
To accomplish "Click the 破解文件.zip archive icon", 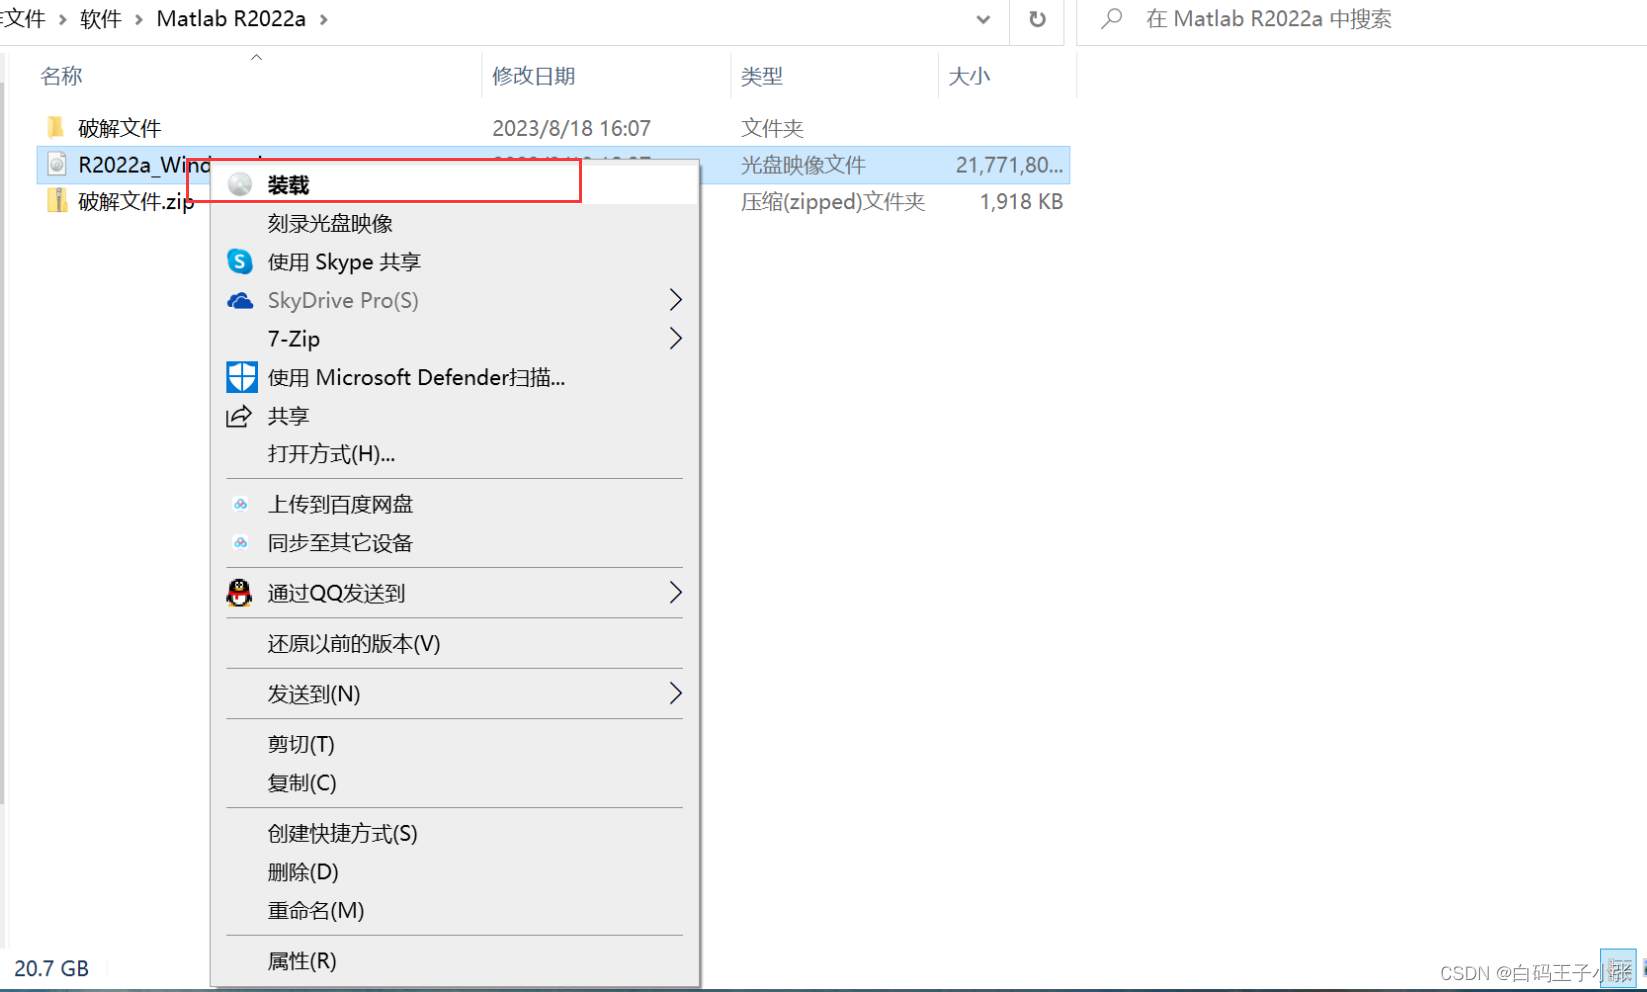I will [x=57, y=201].
